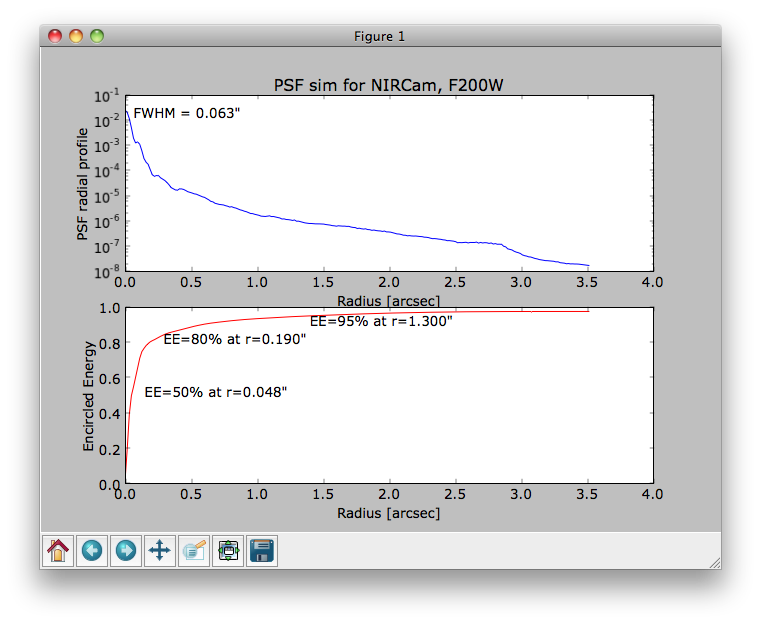
Task: Activate the pan/move axes tool
Action: point(160,551)
